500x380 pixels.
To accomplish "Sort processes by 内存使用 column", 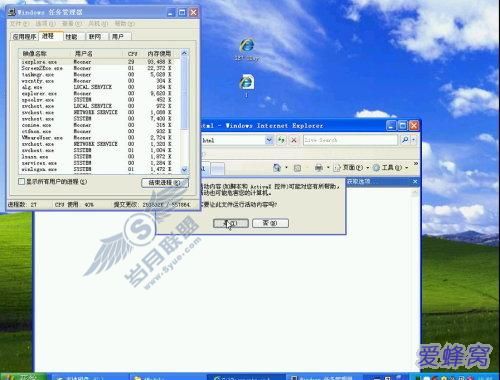I will pos(160,53).
